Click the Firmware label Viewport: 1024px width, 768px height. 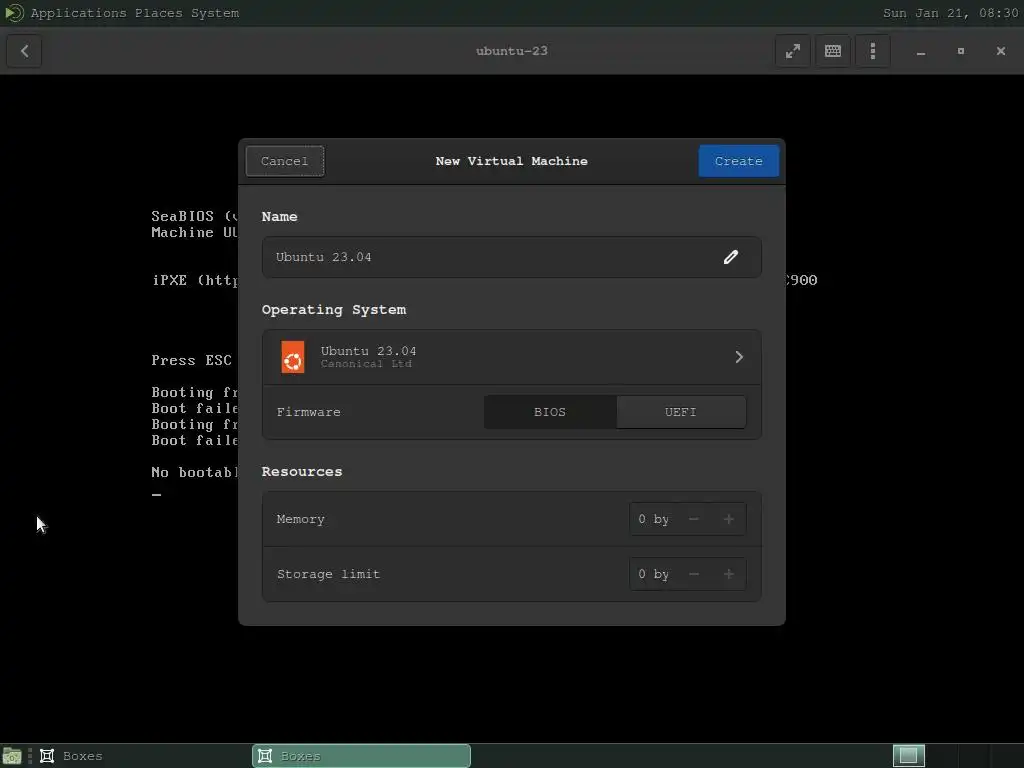(x=308, y=412)
